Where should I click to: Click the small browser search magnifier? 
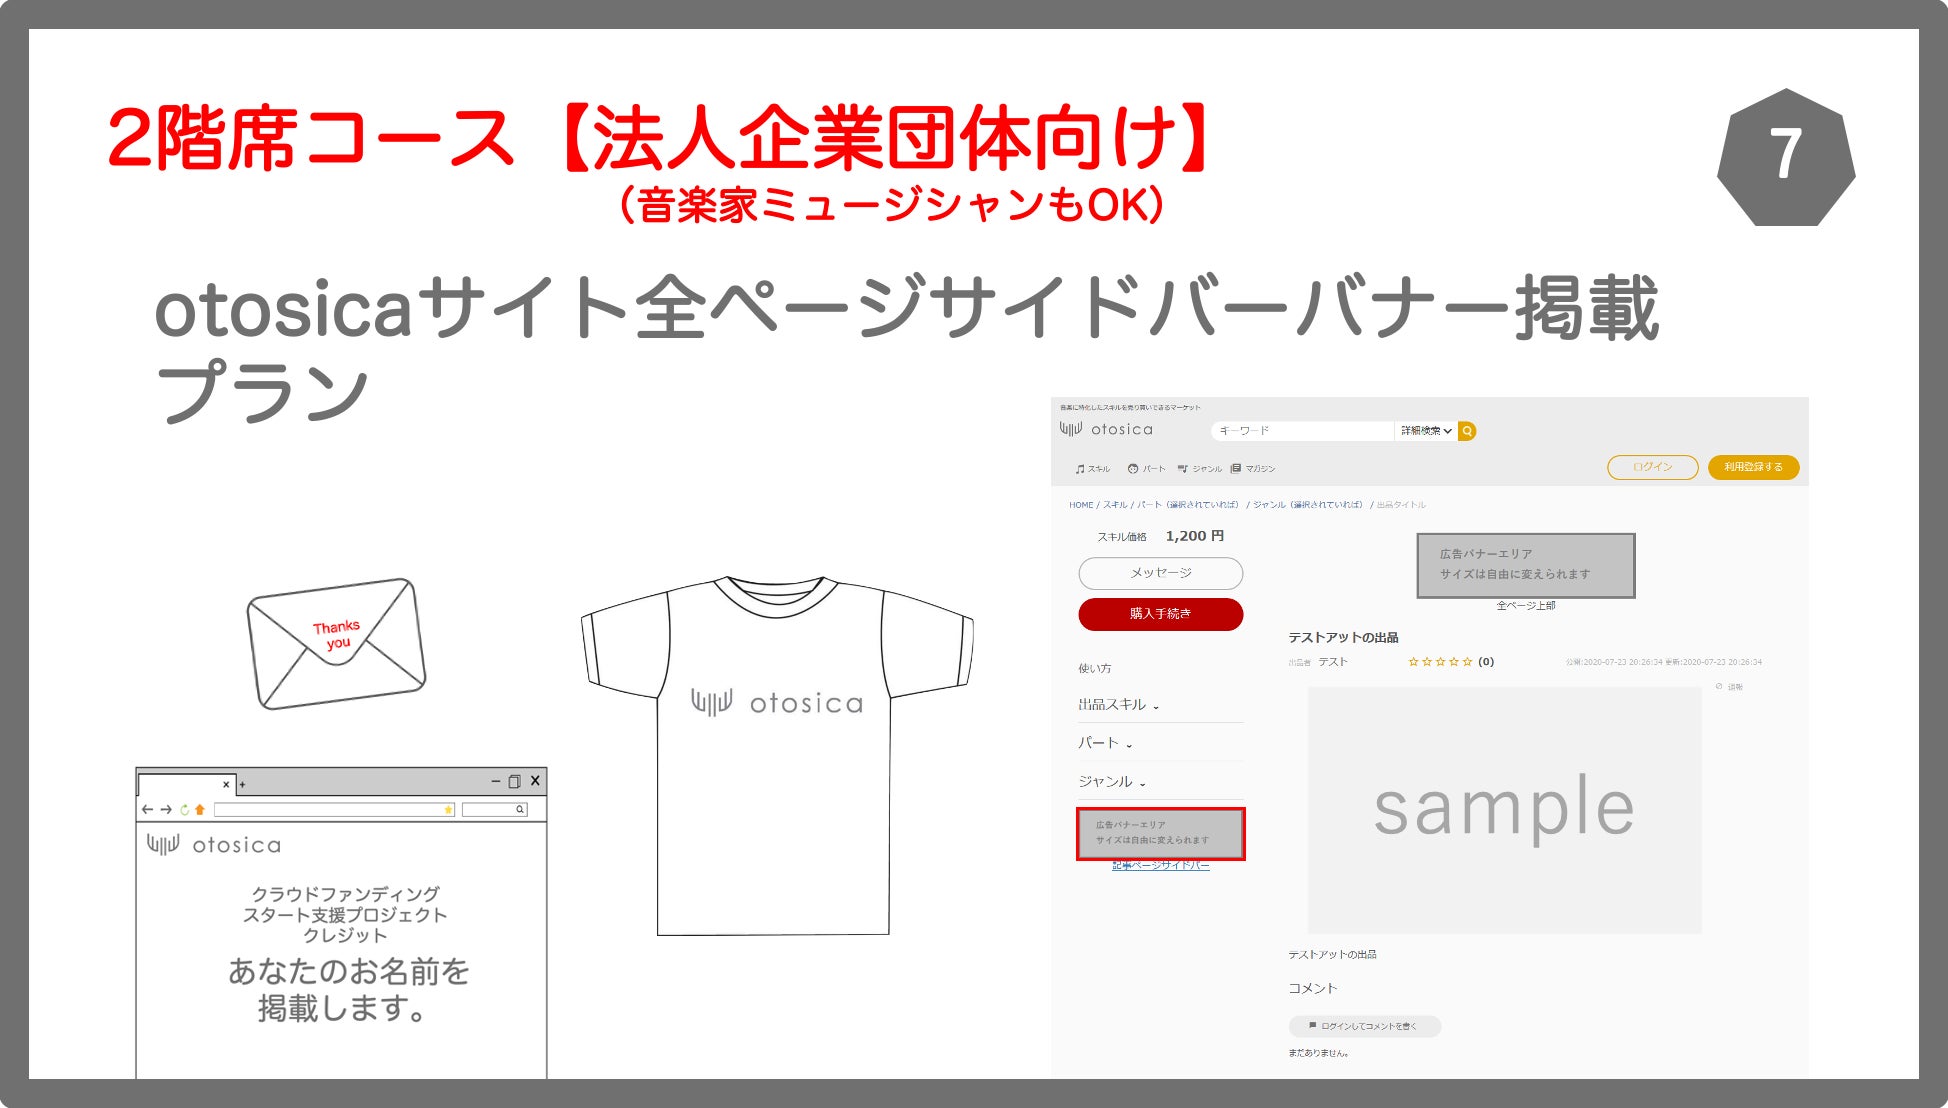pos(520,810)
